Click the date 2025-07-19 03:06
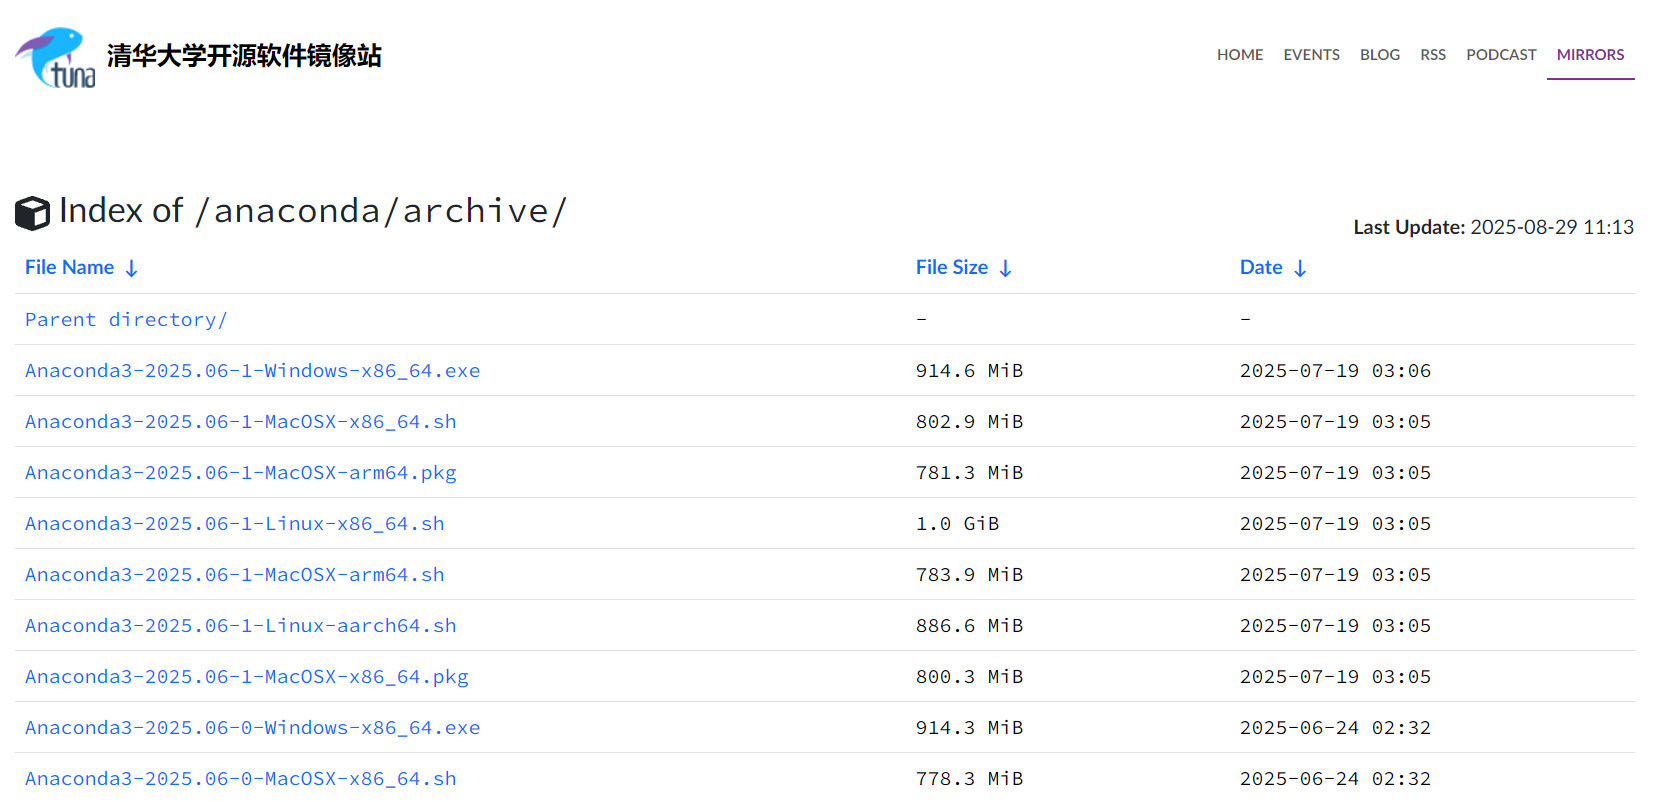 tap(1335, 370)
